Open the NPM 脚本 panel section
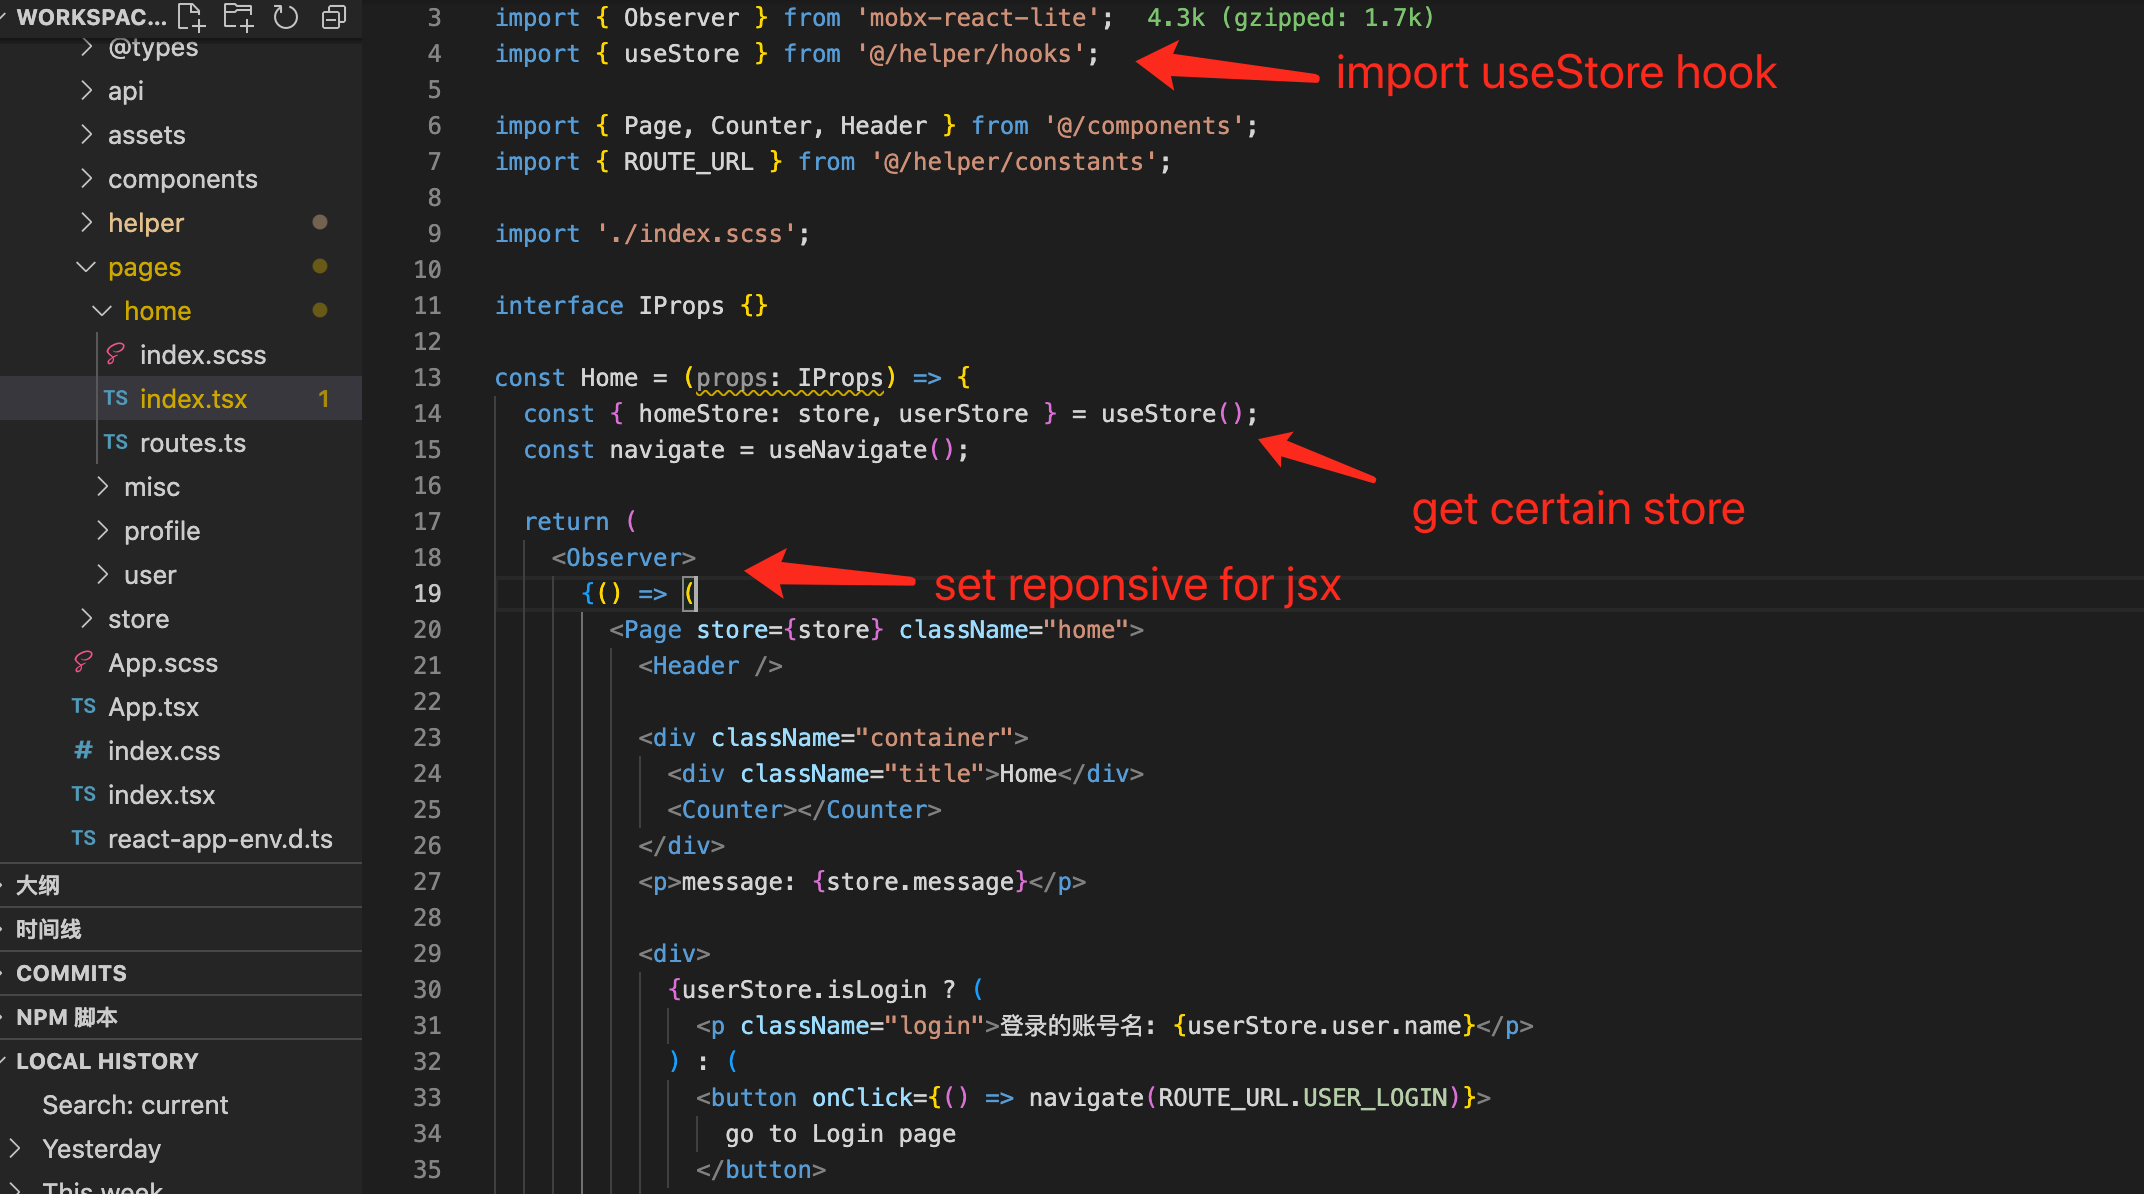This screenshot has width=2144, height=1194. 66,1017
